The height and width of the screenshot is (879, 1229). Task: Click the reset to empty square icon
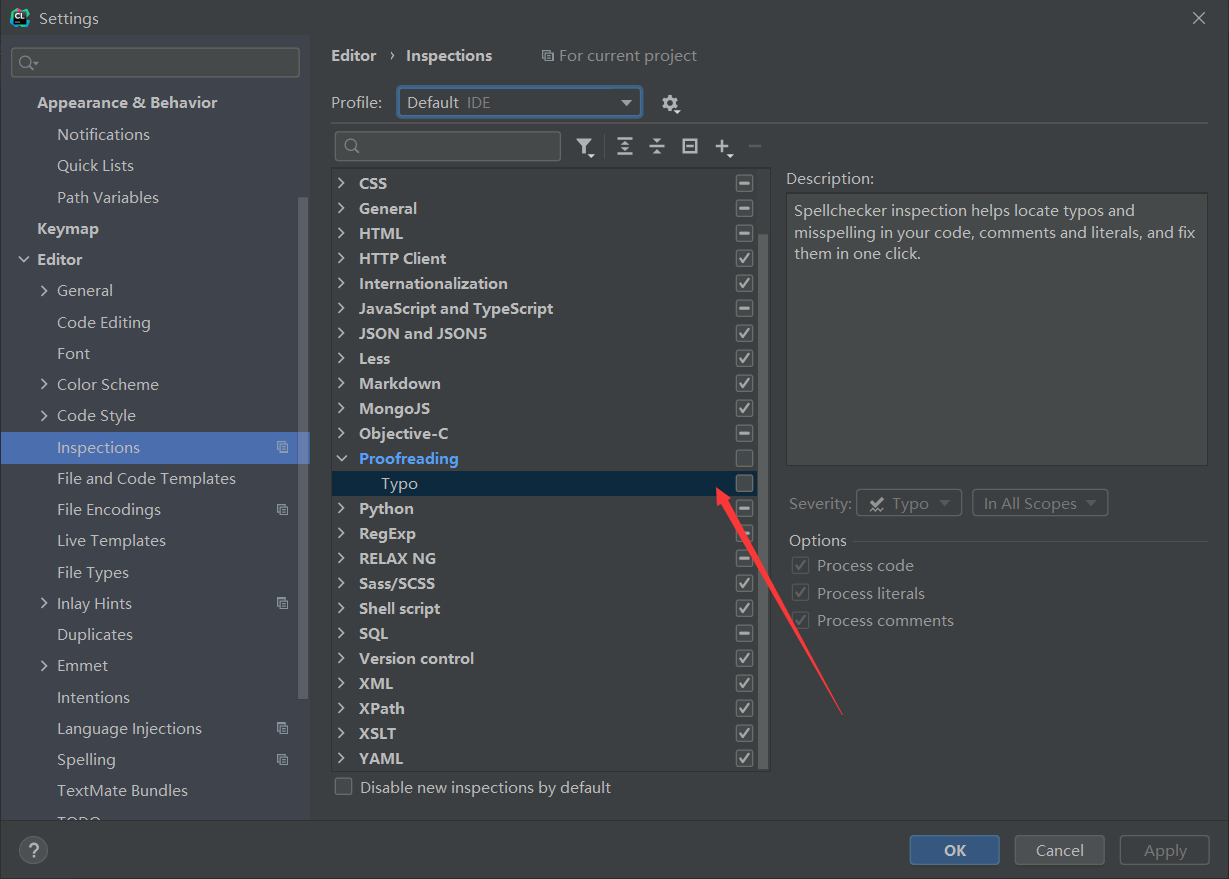click(x=690, y=146)
